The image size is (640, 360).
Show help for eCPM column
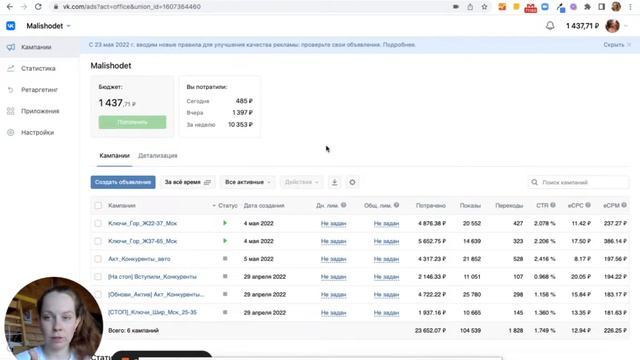[624, 205]
